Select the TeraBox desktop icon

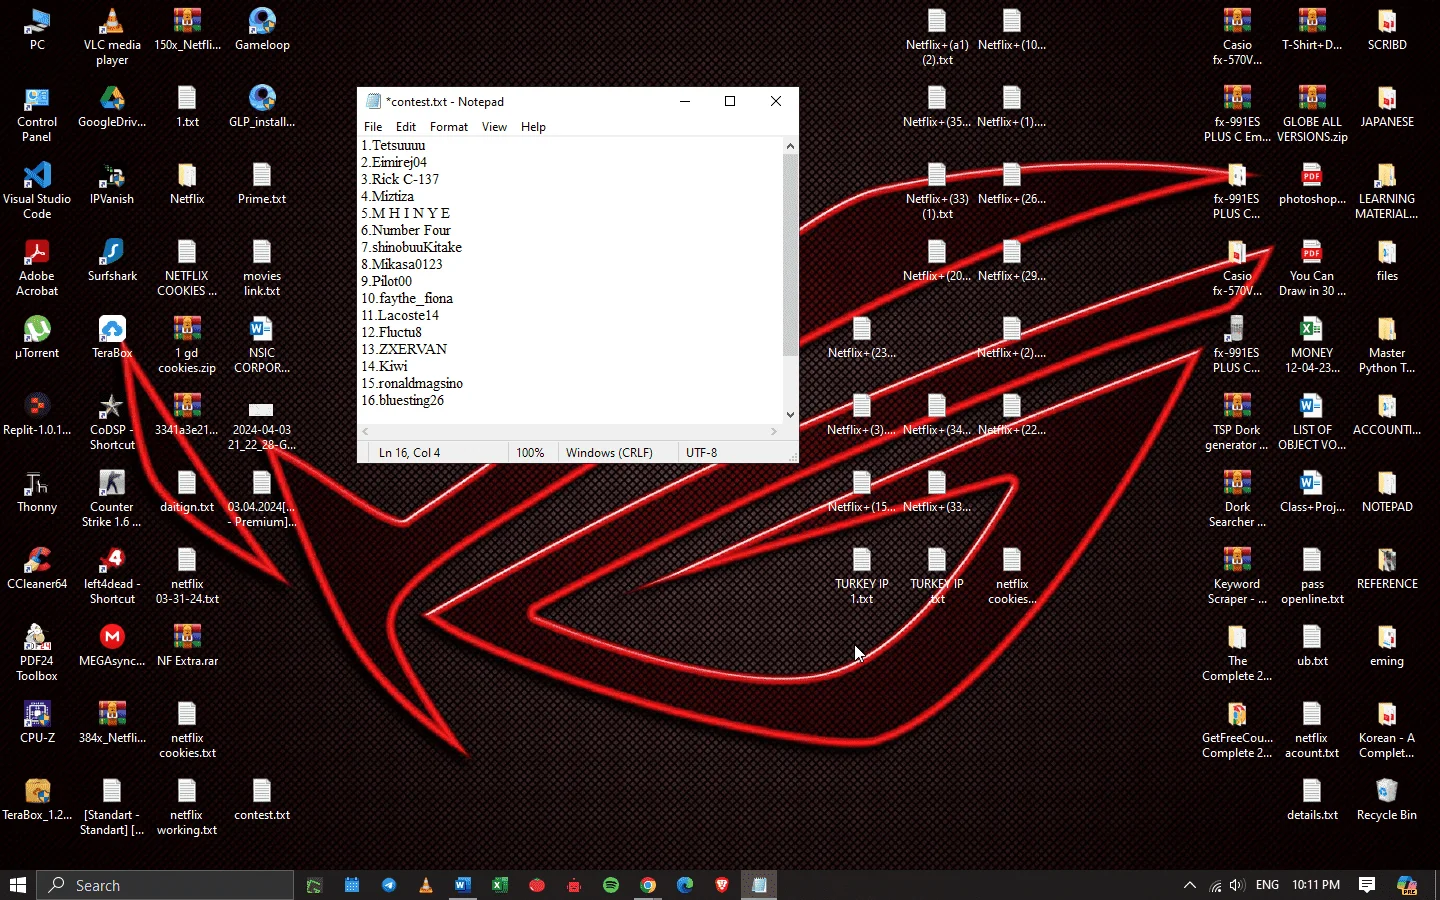pos(112,337)
